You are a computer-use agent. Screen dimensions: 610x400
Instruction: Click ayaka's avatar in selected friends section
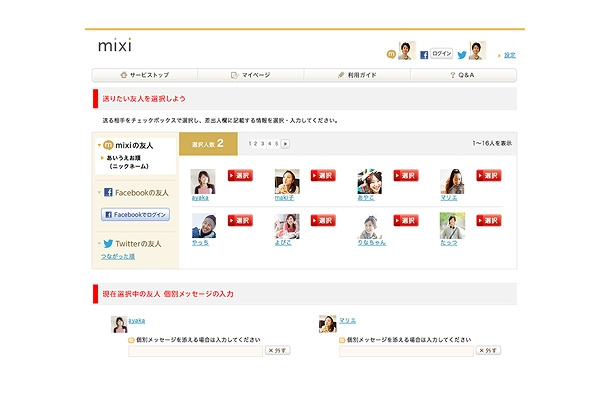click(119, 324)
